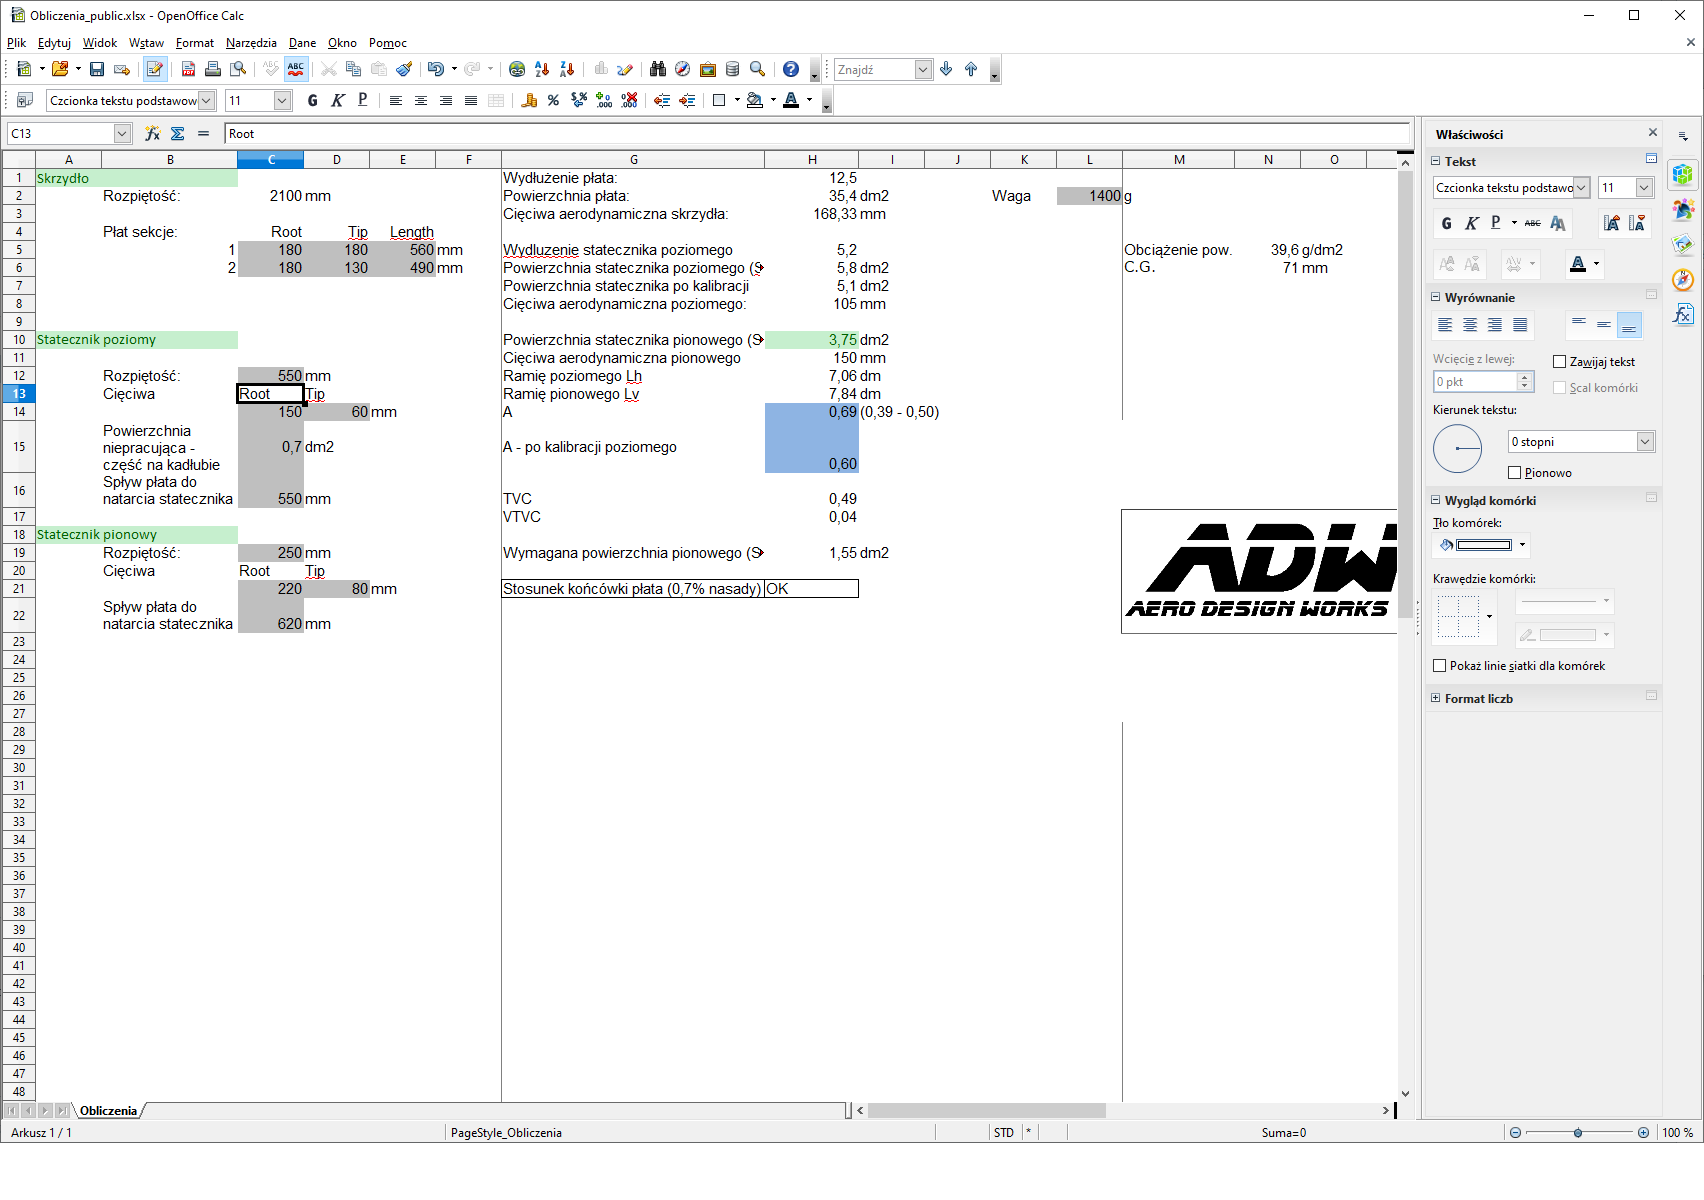The image size is (1704, 1200).
Task: Click the Znajdź search field
Action: [874, 69]
